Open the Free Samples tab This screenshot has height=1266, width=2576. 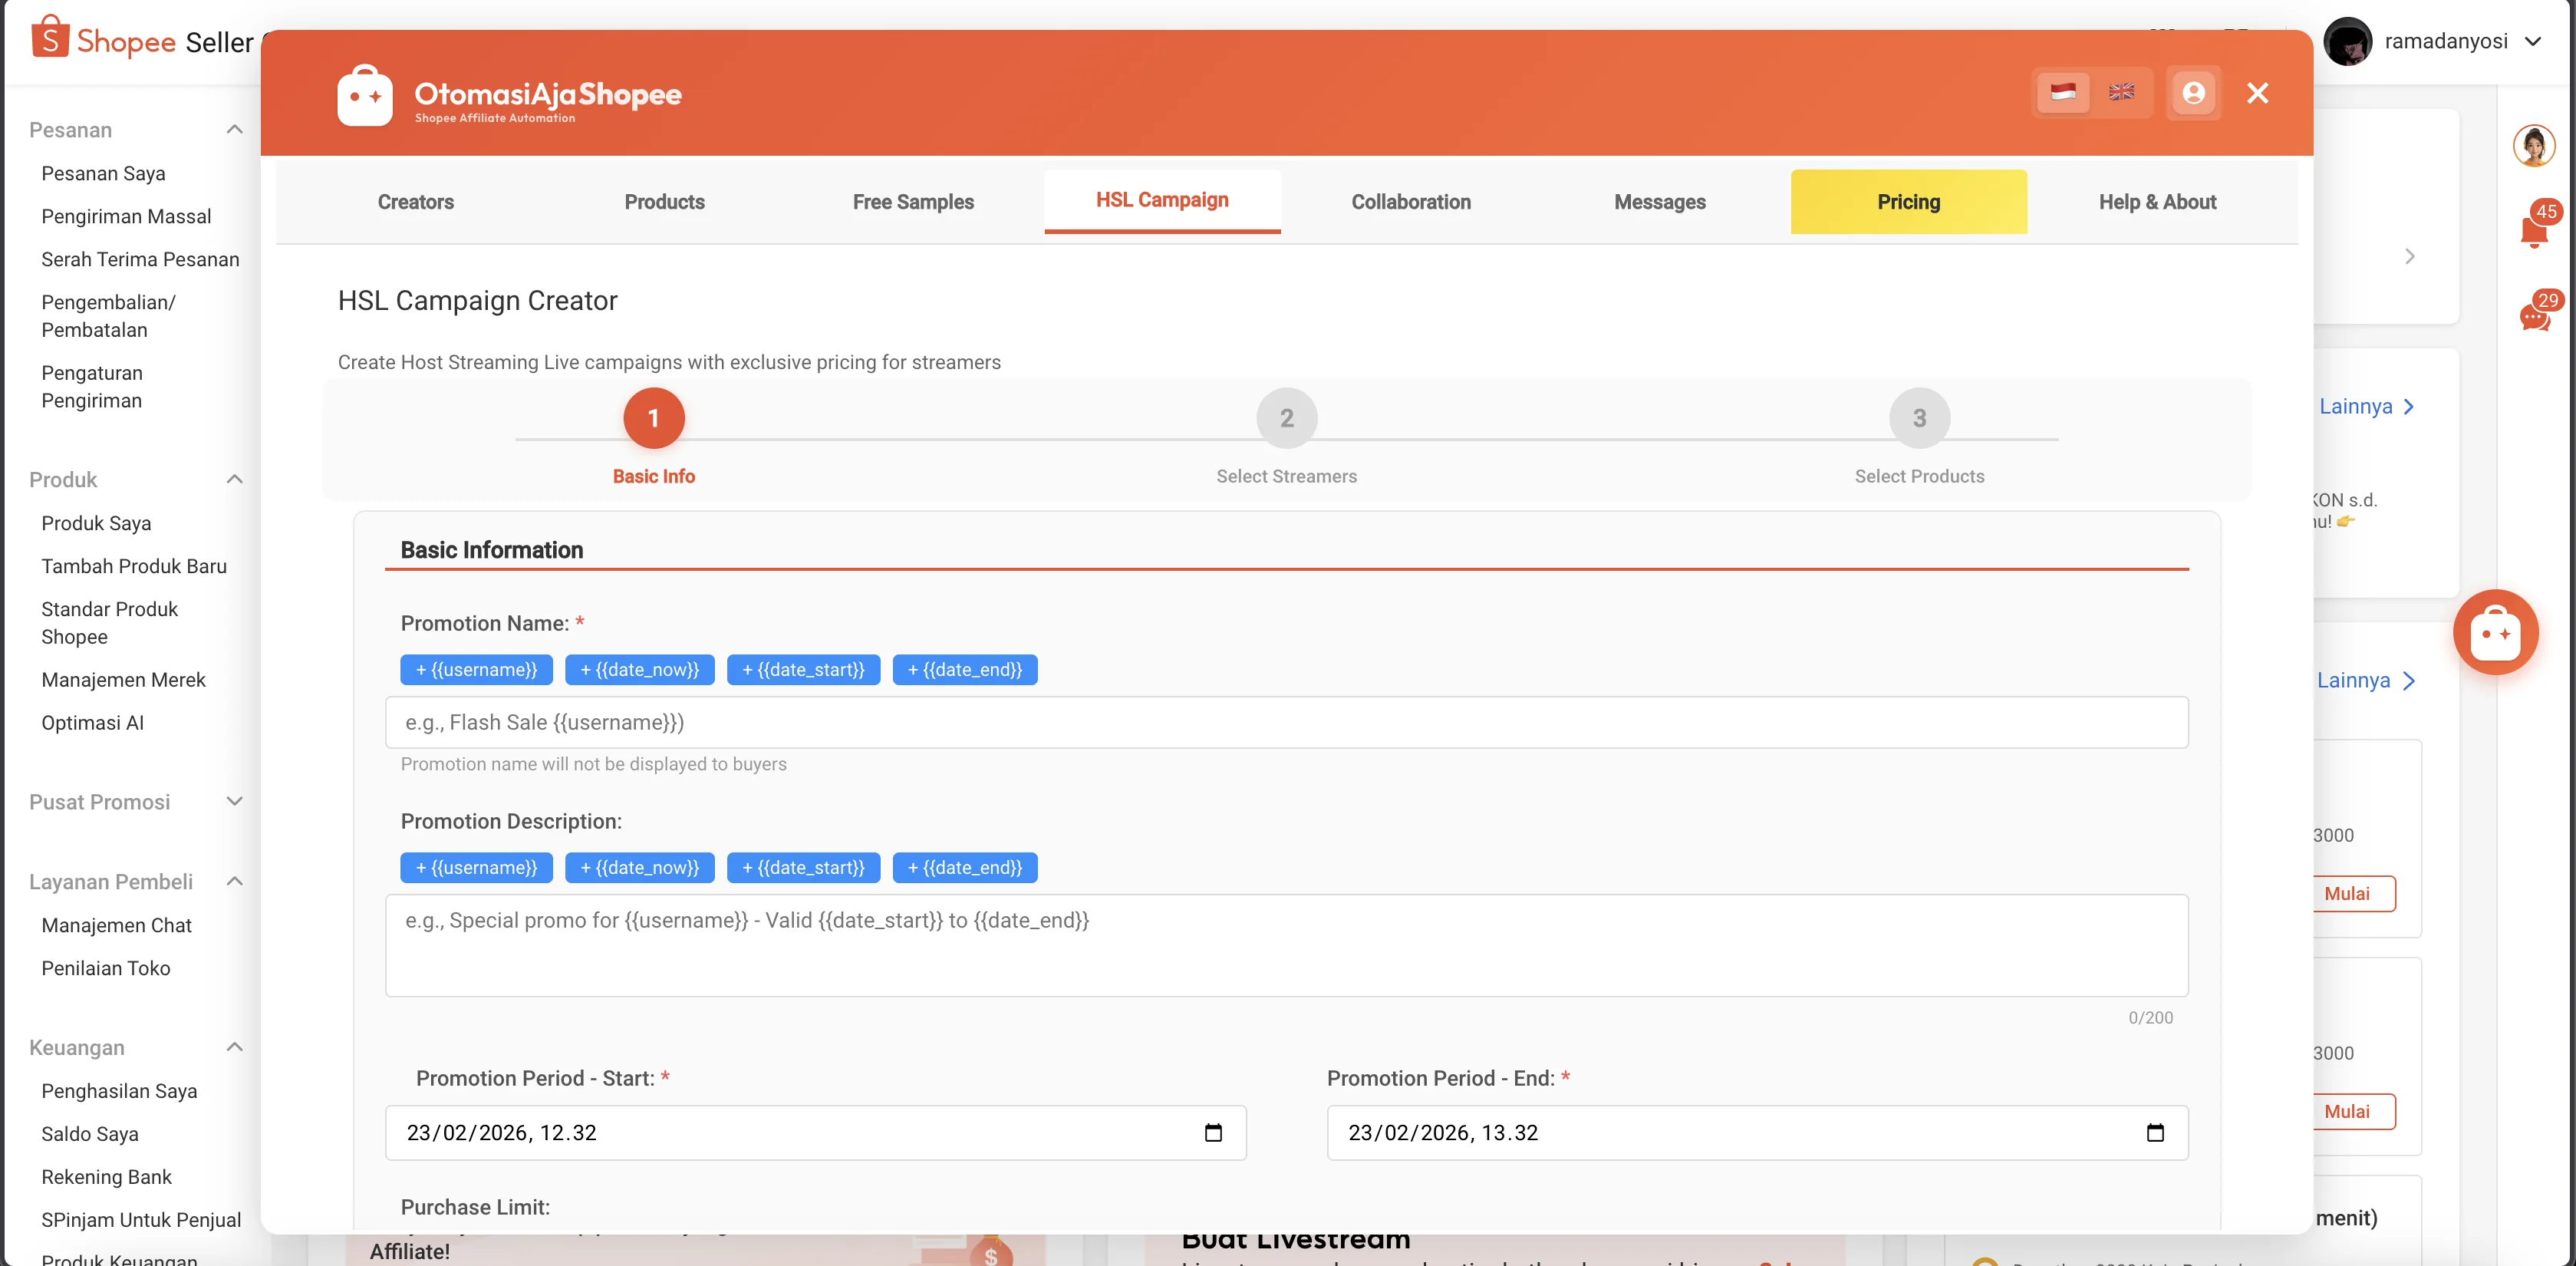point(913,202)
